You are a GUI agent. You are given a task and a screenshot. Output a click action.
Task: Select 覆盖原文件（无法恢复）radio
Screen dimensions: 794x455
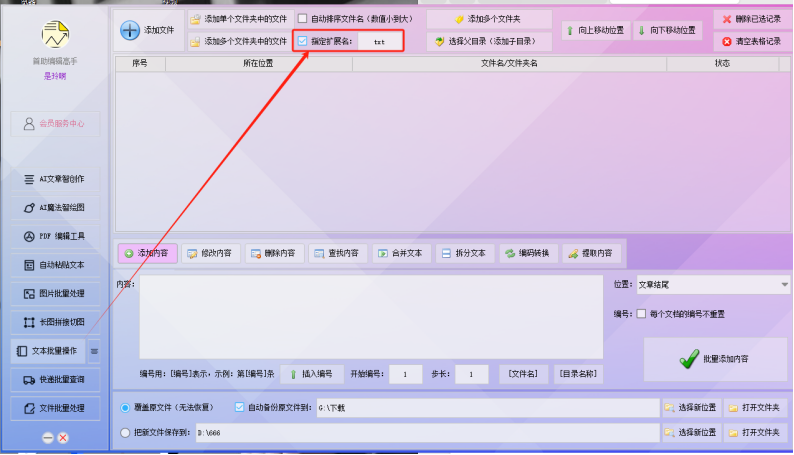[125, 408]
